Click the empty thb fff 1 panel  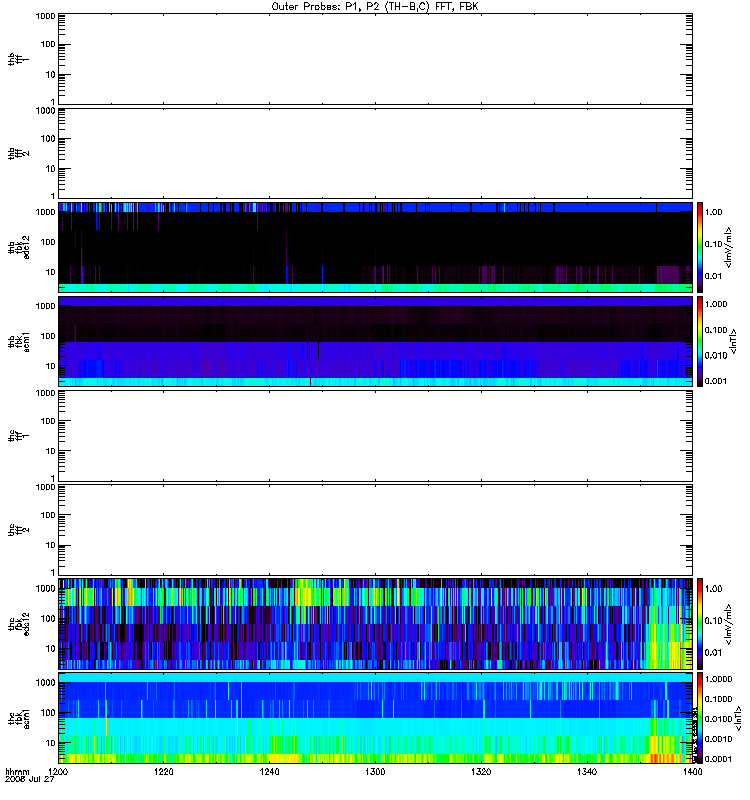pyautogui.click(x=375, y=59)
